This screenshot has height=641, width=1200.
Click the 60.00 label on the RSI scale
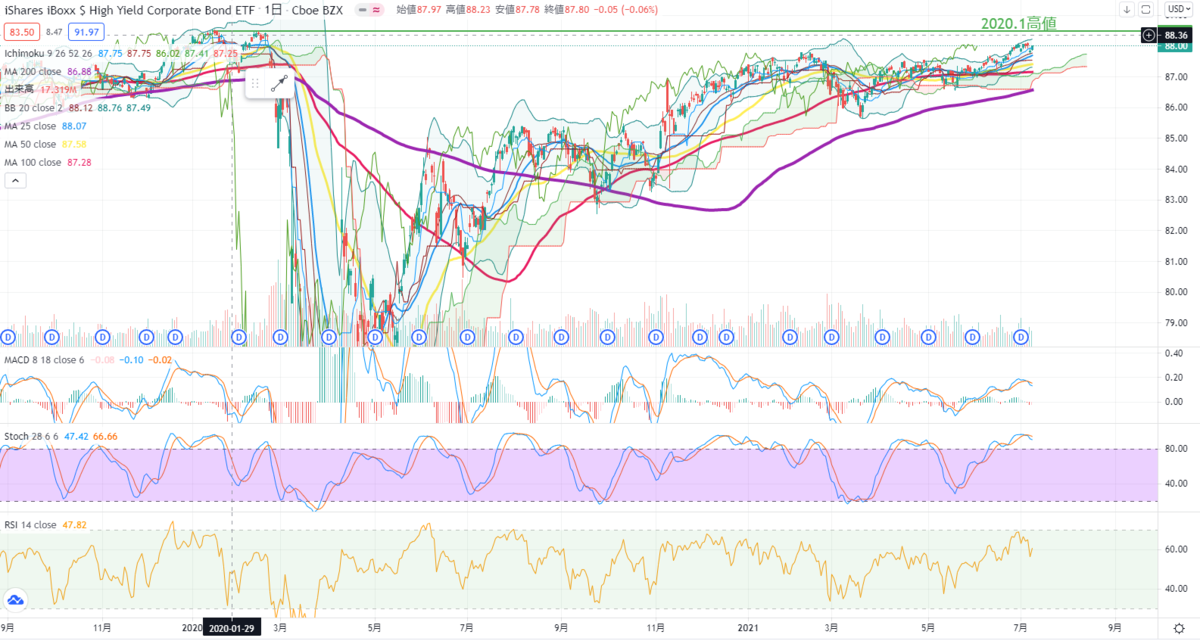[1174, 549]
